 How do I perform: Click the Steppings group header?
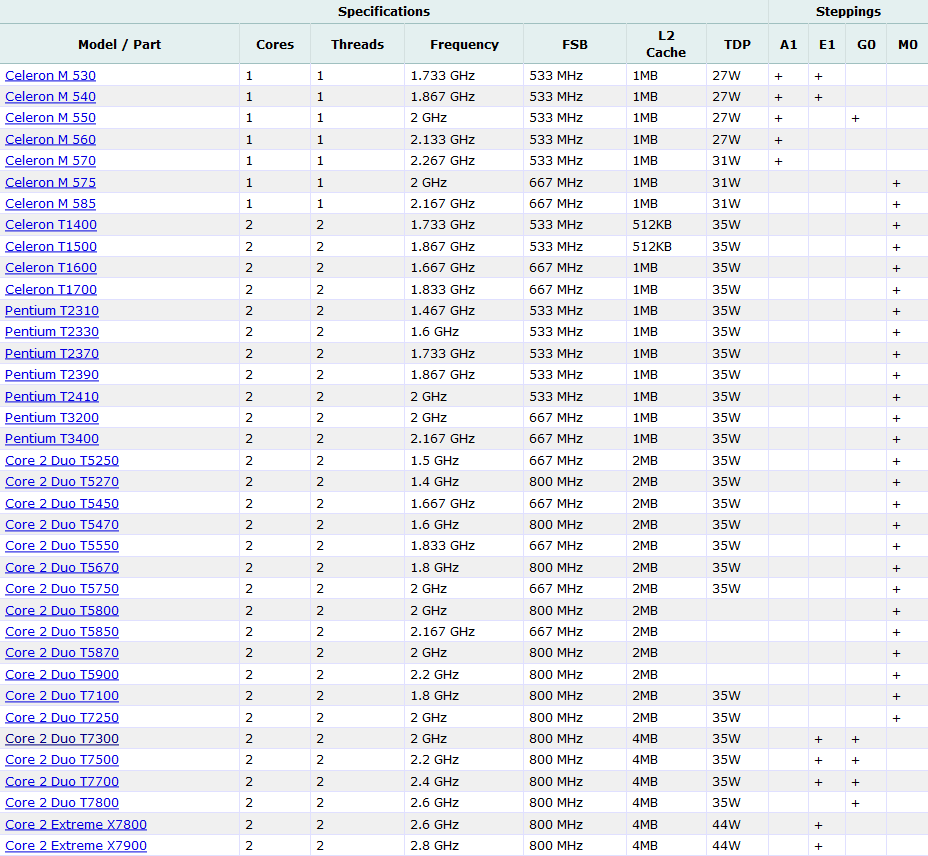coord(848,12)
